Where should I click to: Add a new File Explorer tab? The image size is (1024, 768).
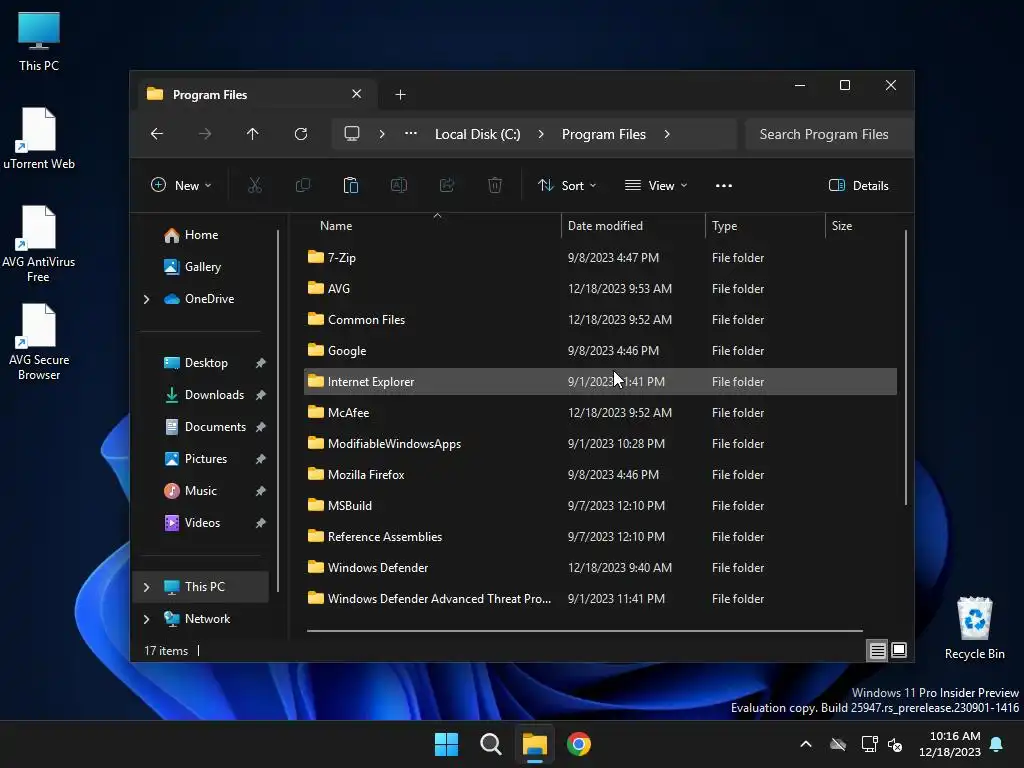click(x=400, y=95)
